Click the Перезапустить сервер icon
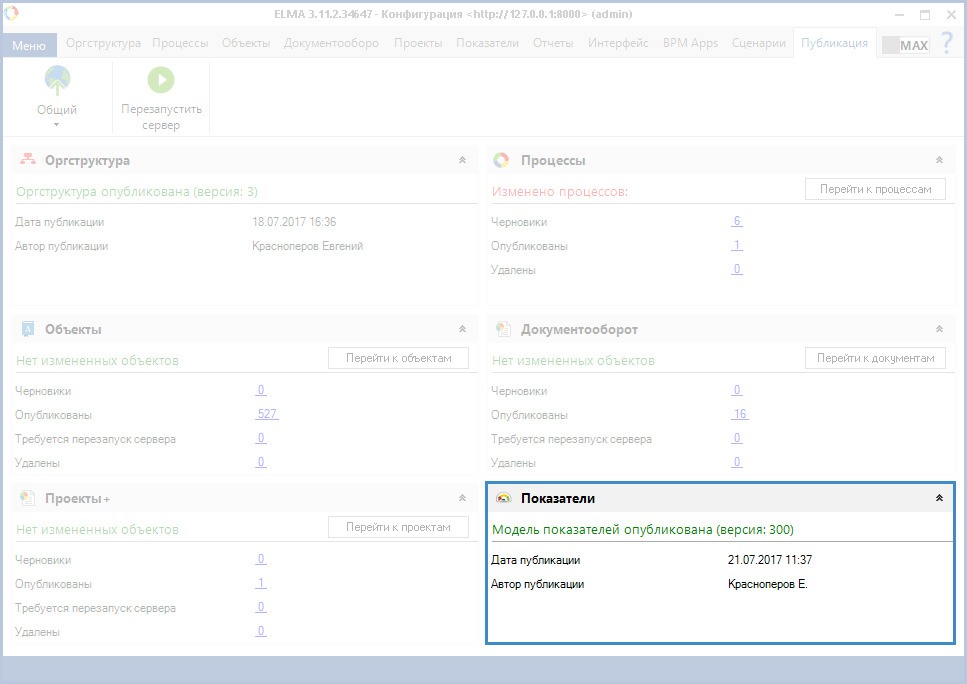The width and height of the screenshot is (967, 684). pos(161,81)
